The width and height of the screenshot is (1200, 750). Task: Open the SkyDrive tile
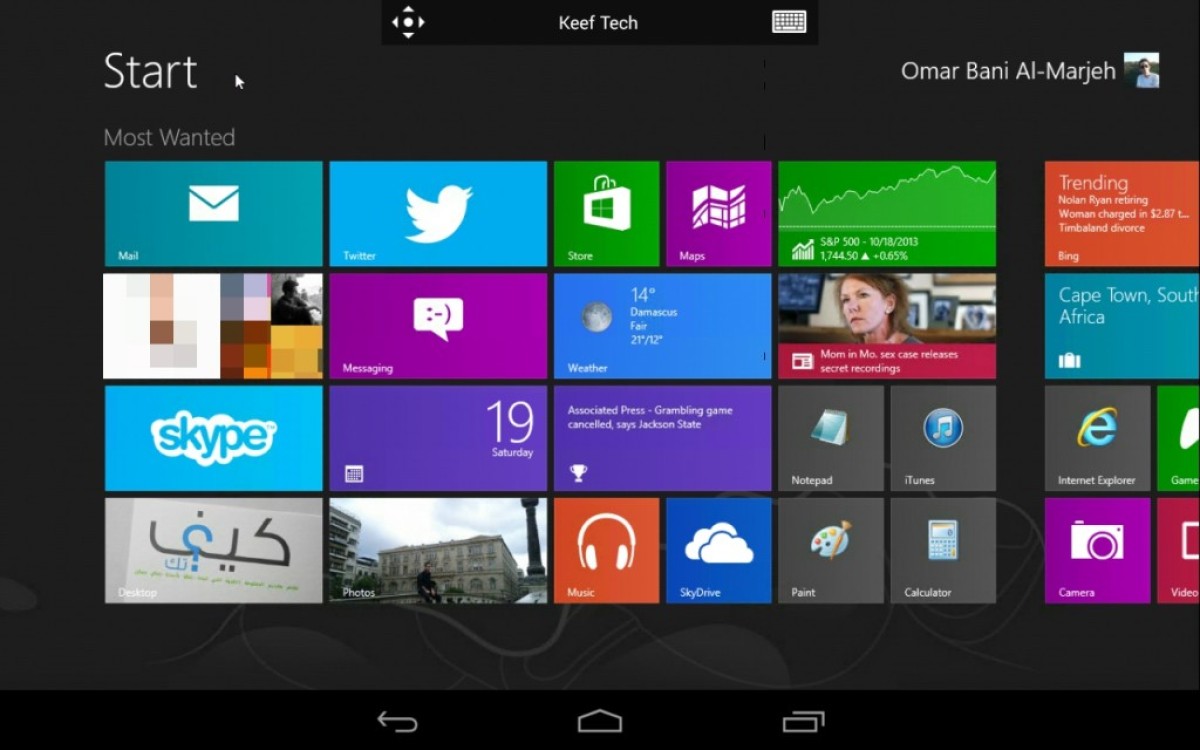coord(718,550)
